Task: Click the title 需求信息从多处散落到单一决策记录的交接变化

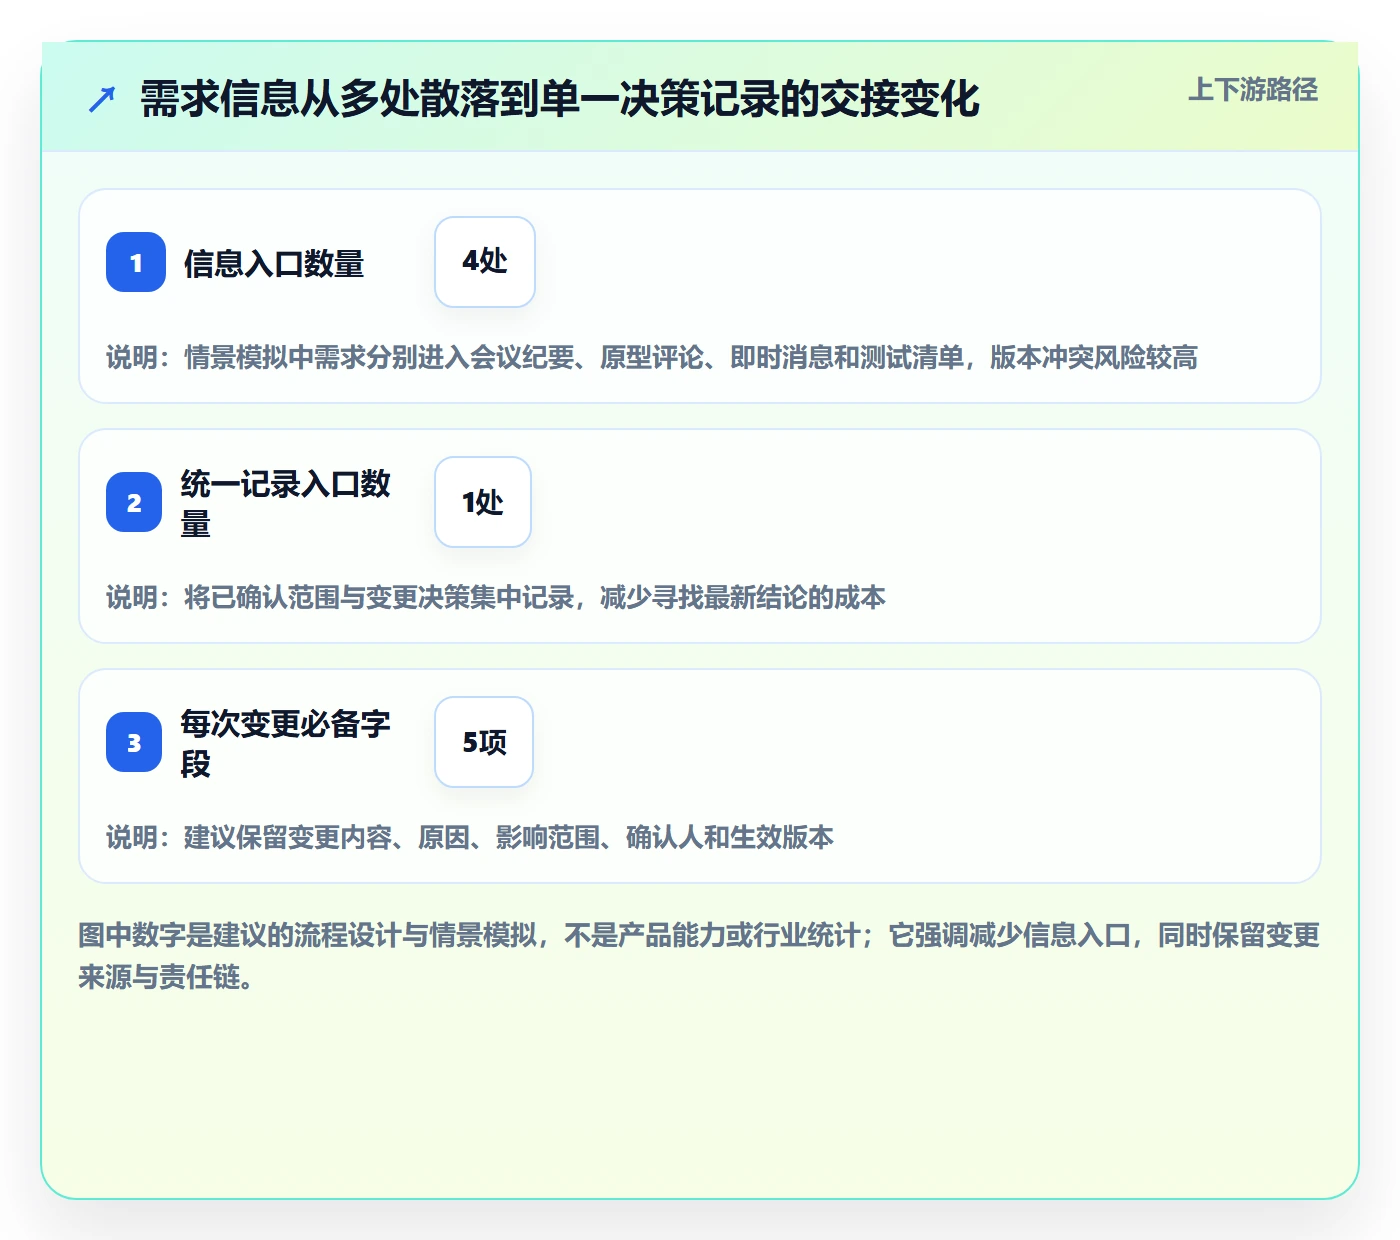Action: [560, 99]
